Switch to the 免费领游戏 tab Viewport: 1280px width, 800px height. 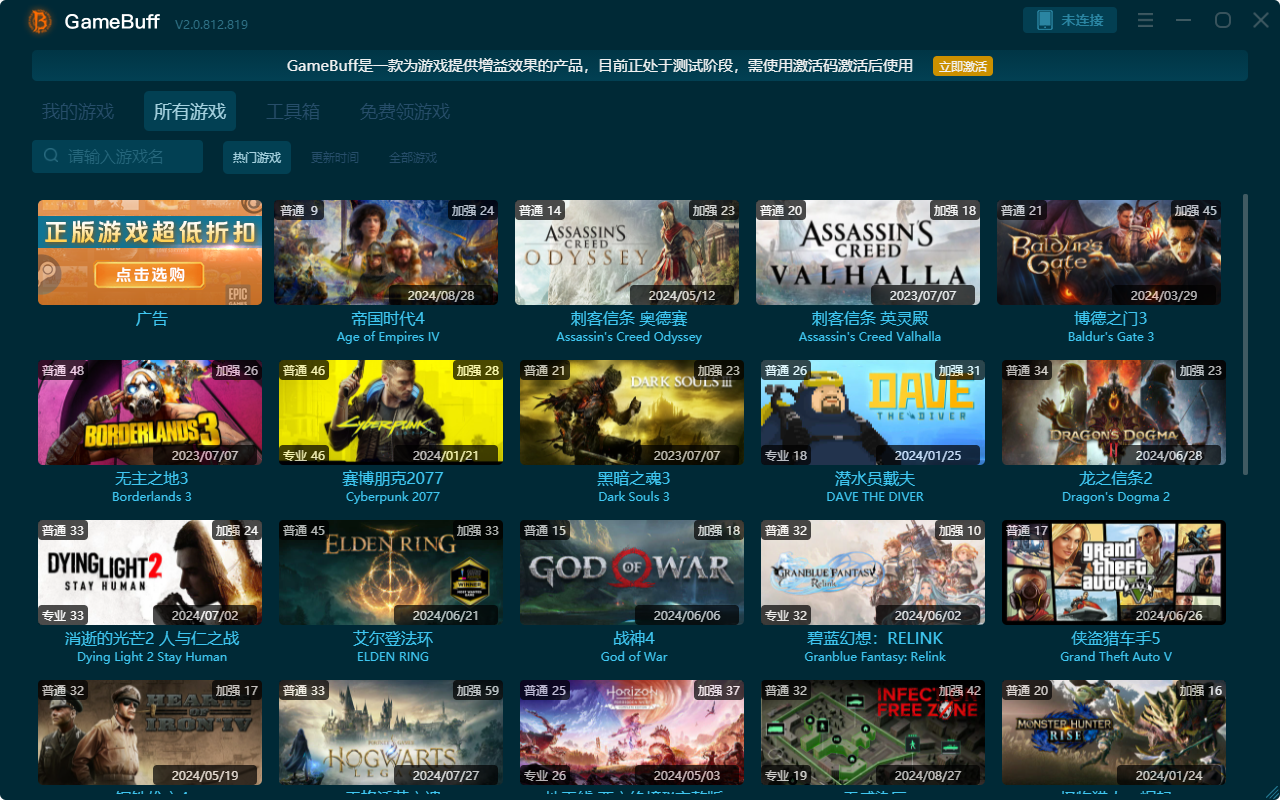click(x=405, y=111)
